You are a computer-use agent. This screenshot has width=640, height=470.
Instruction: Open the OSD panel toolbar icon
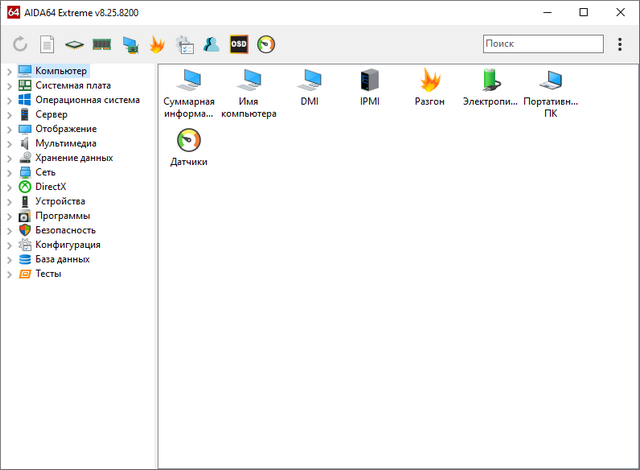click(239, 44)
